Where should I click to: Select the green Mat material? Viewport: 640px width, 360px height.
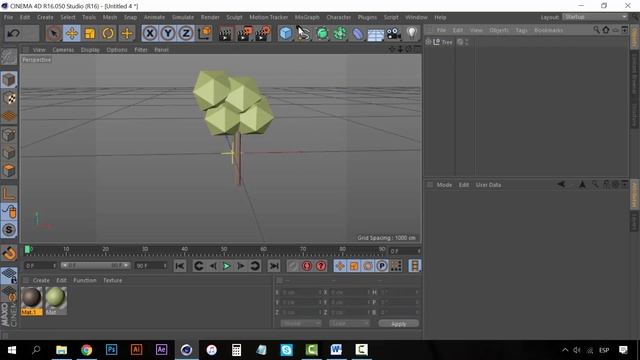pos(56,301)
